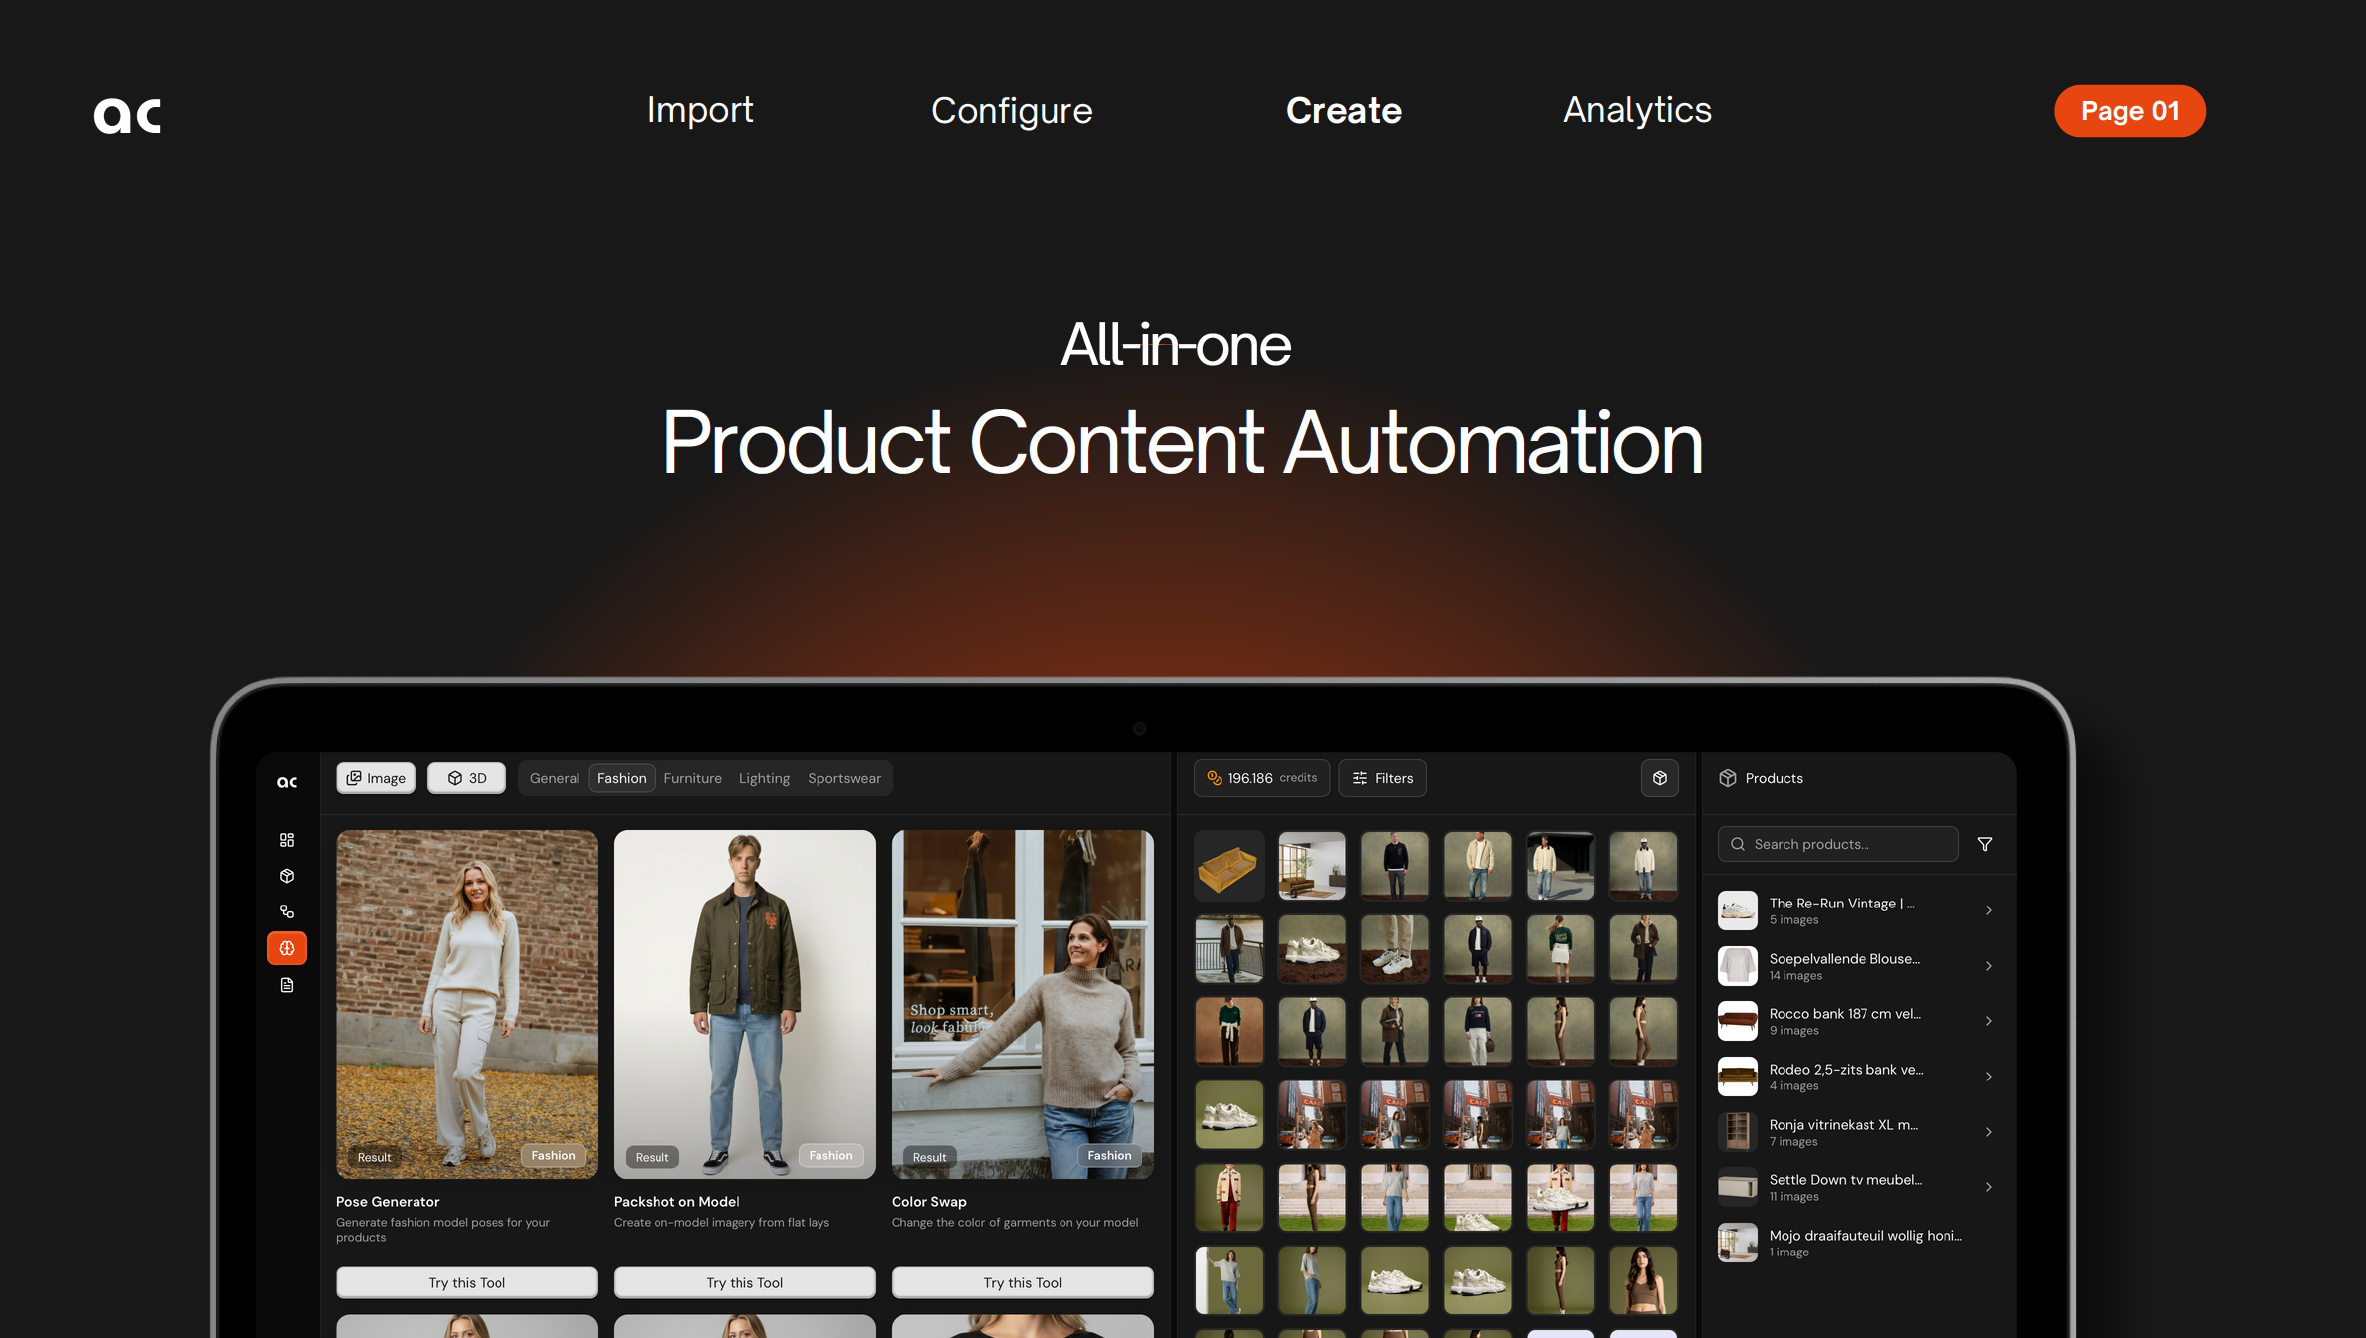Click the Page 01 button top right

tap(2129, 111)
